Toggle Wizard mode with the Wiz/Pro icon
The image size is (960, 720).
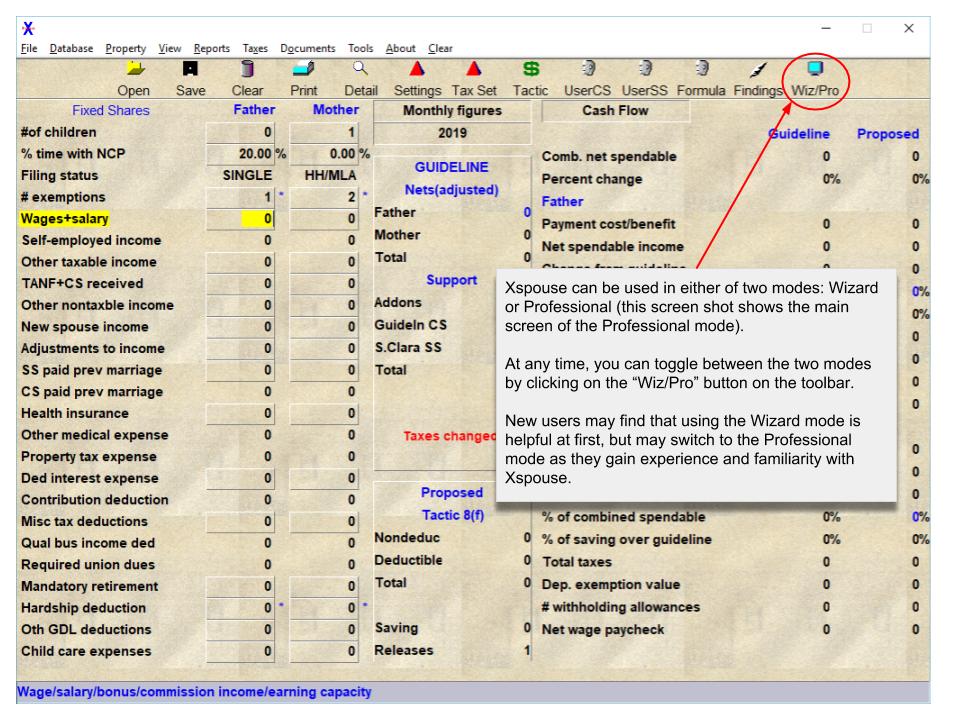click(815, 69)
